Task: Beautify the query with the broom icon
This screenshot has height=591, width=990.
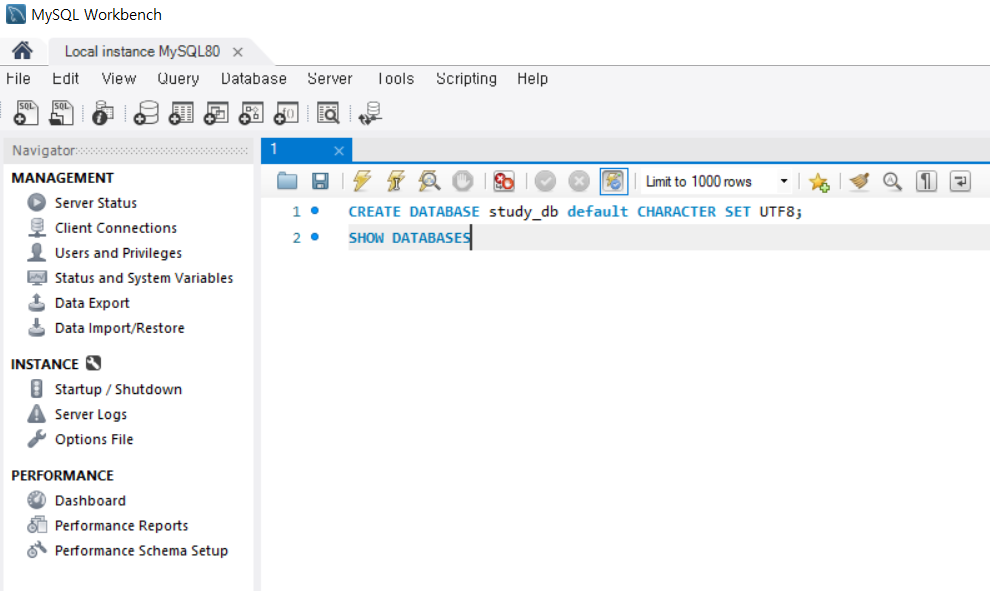Action: pos(859,181)
